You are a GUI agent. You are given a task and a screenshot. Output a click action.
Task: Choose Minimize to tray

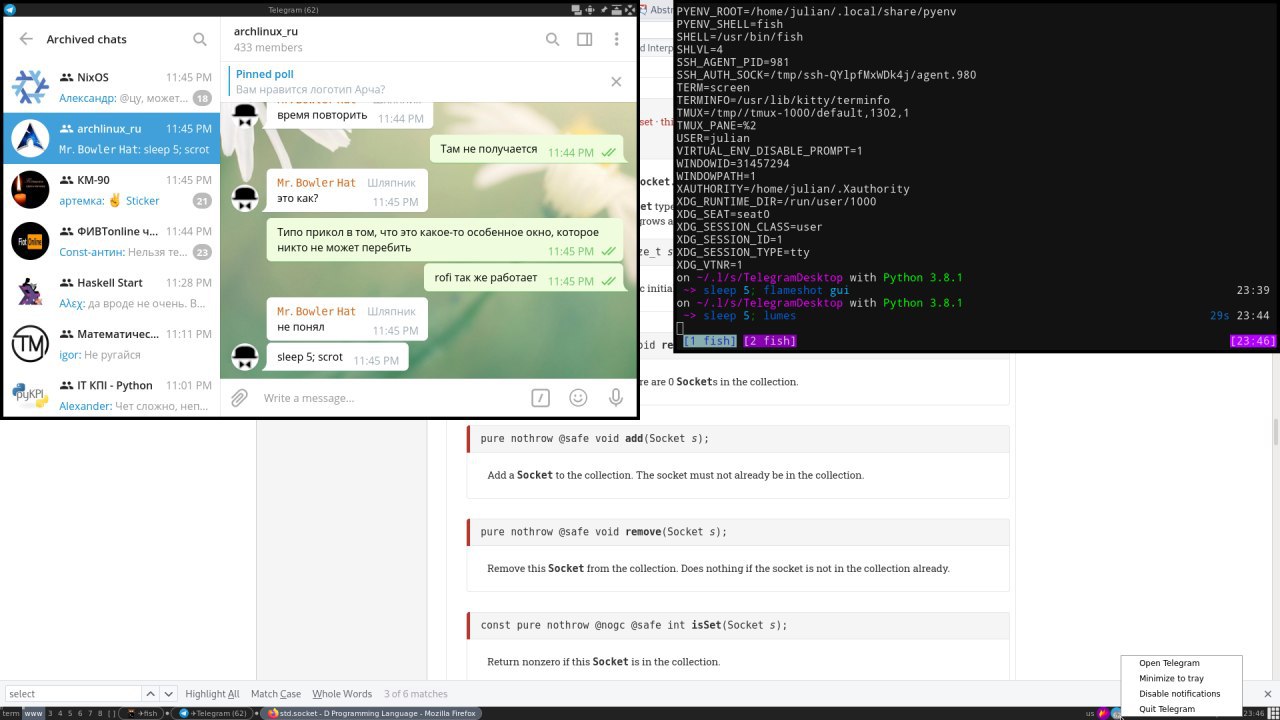tap(1181, 678)
